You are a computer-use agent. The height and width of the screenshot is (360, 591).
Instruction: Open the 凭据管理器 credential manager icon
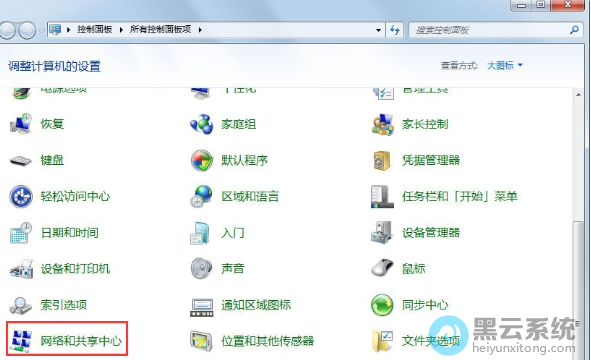pos(382,160)
